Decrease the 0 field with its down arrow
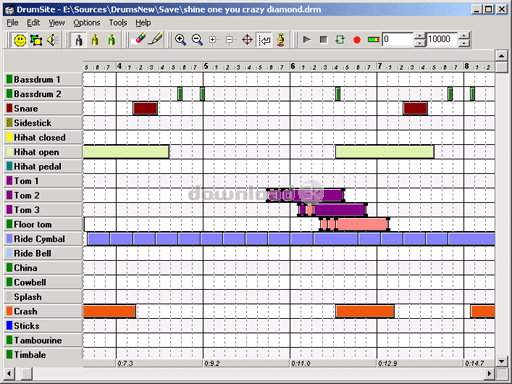This screenshot has width=512, height=384. tap(420, 43)
